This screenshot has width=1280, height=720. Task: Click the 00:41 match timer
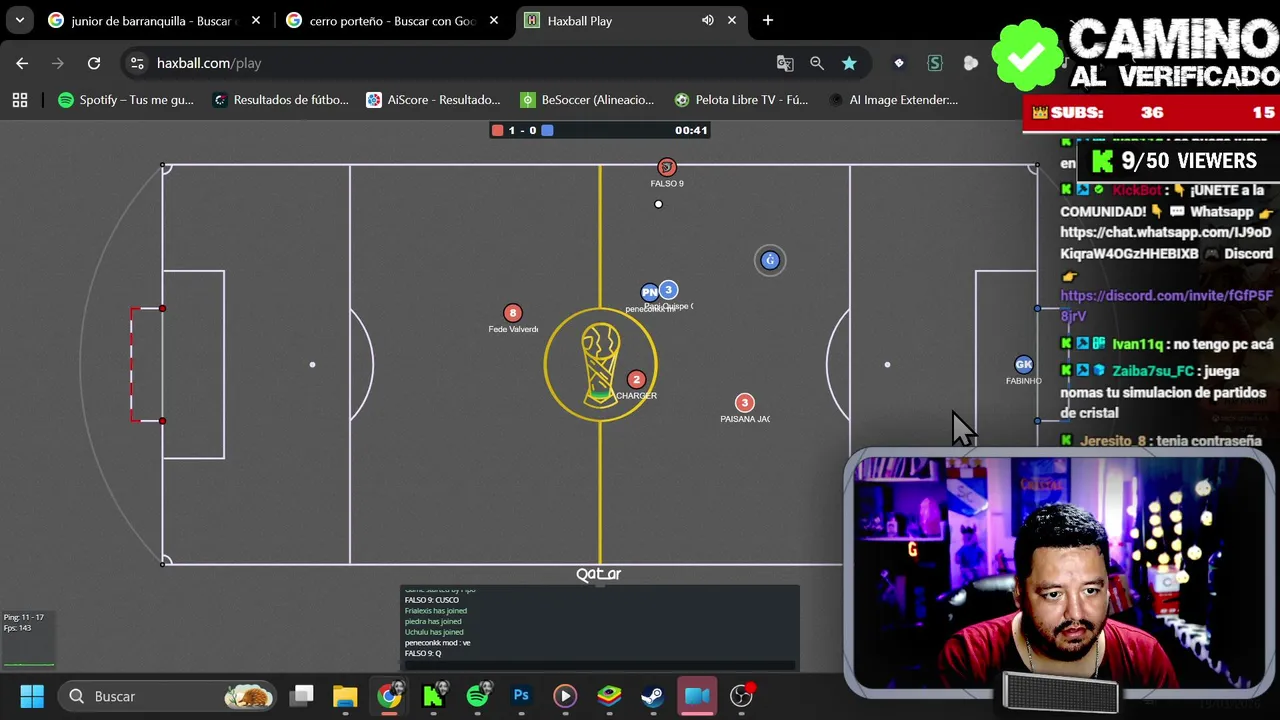691,130
